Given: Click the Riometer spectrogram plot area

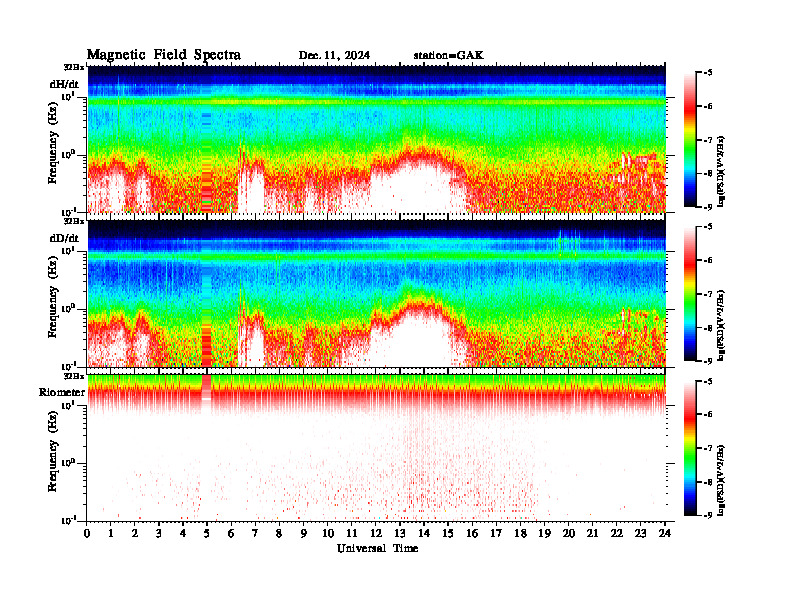Looking at the screenshot, I should (376, 448).
